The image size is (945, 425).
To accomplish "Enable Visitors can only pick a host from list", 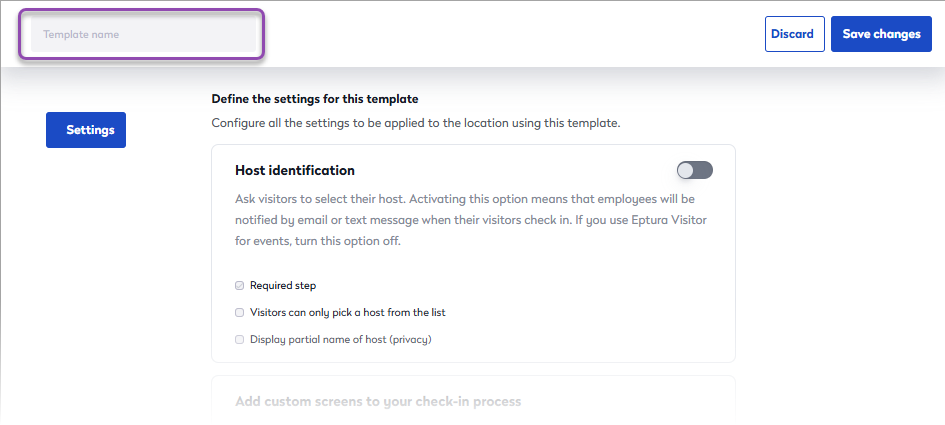I will point(239,313).
